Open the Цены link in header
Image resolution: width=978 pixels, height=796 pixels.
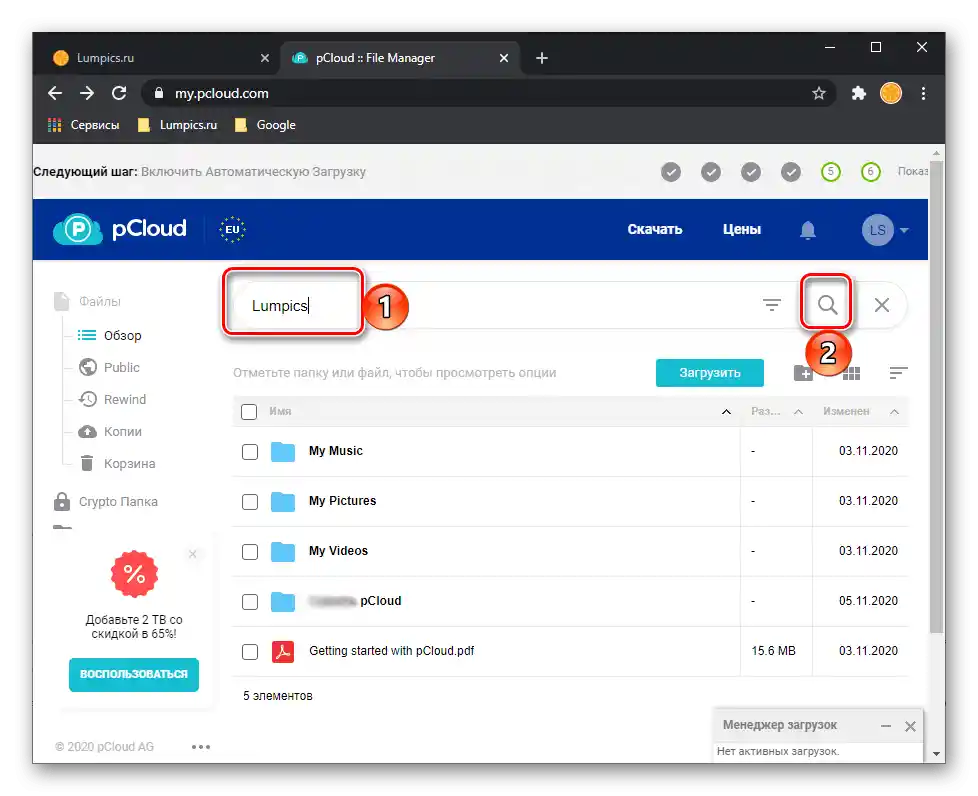(x=741, y=230)
